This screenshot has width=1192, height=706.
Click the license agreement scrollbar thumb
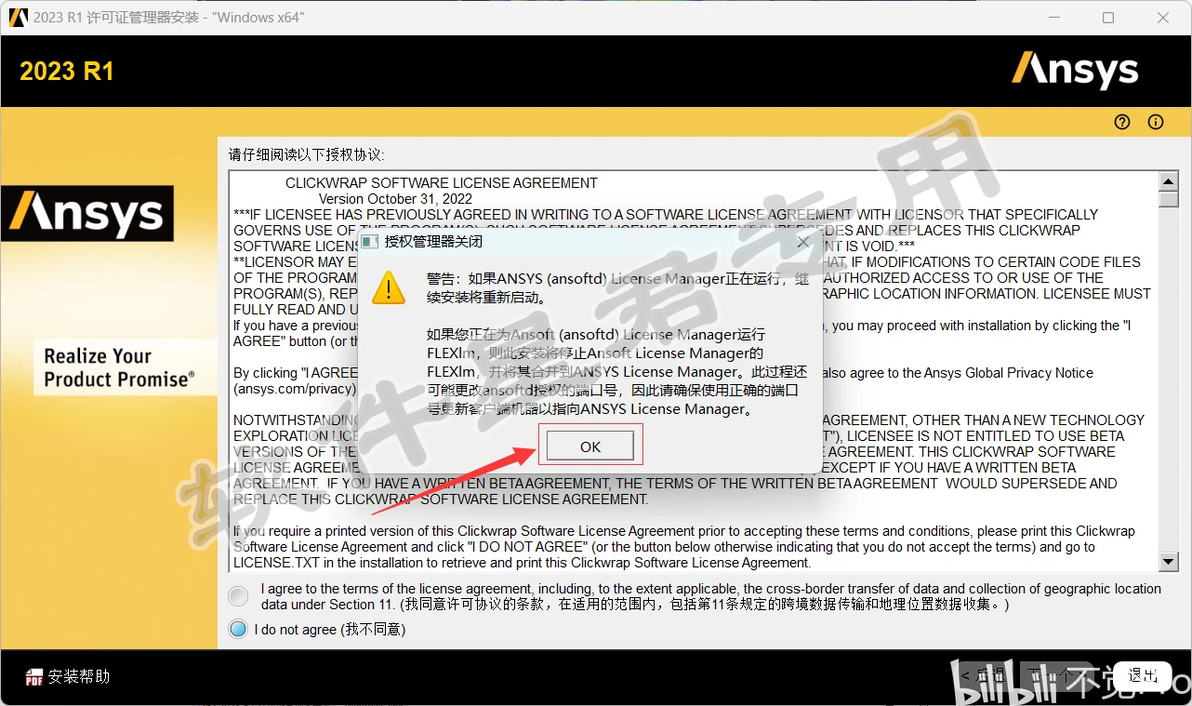click(1168, 199)
